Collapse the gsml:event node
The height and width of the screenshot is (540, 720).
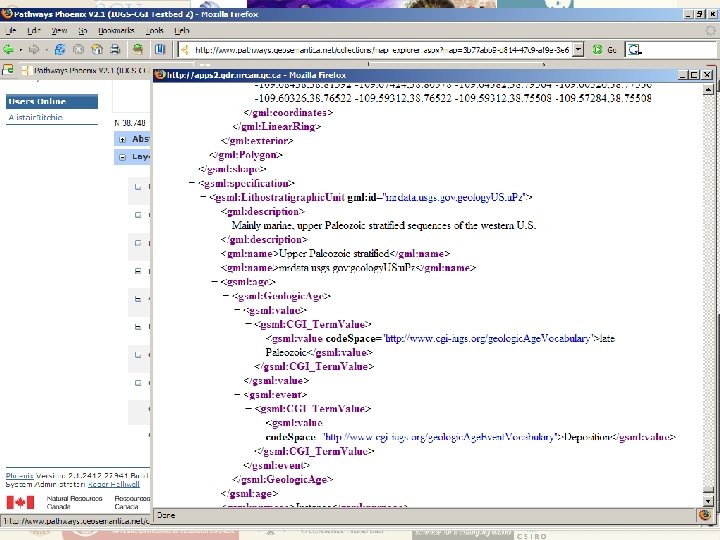(x=237, y=394)
